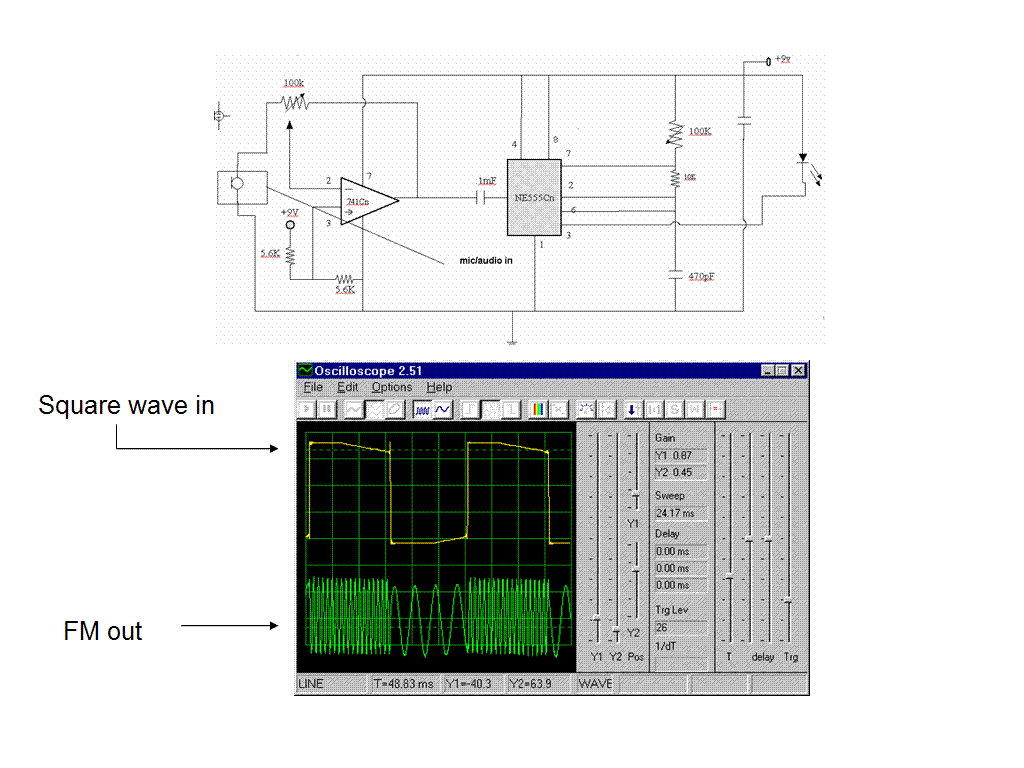The width and height of the screenshot is (1024, 768).
Task: Click the Y1=-40.3 status bar readout
Action: (473, 684)
